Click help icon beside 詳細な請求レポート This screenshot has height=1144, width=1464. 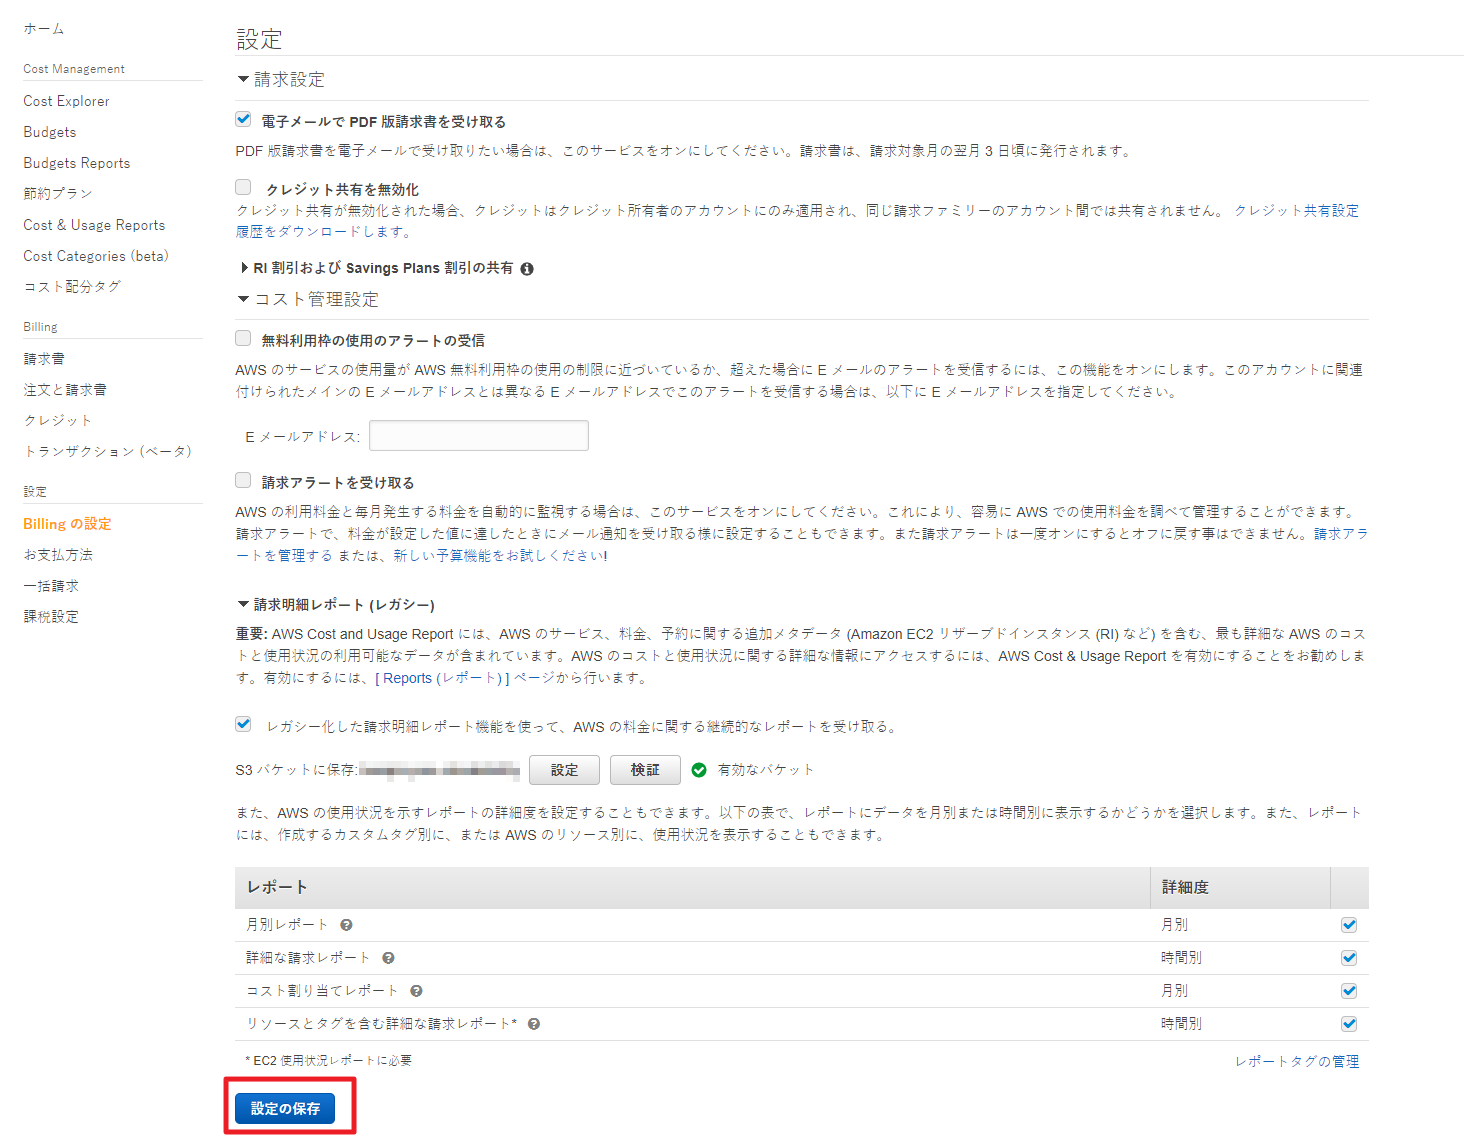tap(388, 958)
